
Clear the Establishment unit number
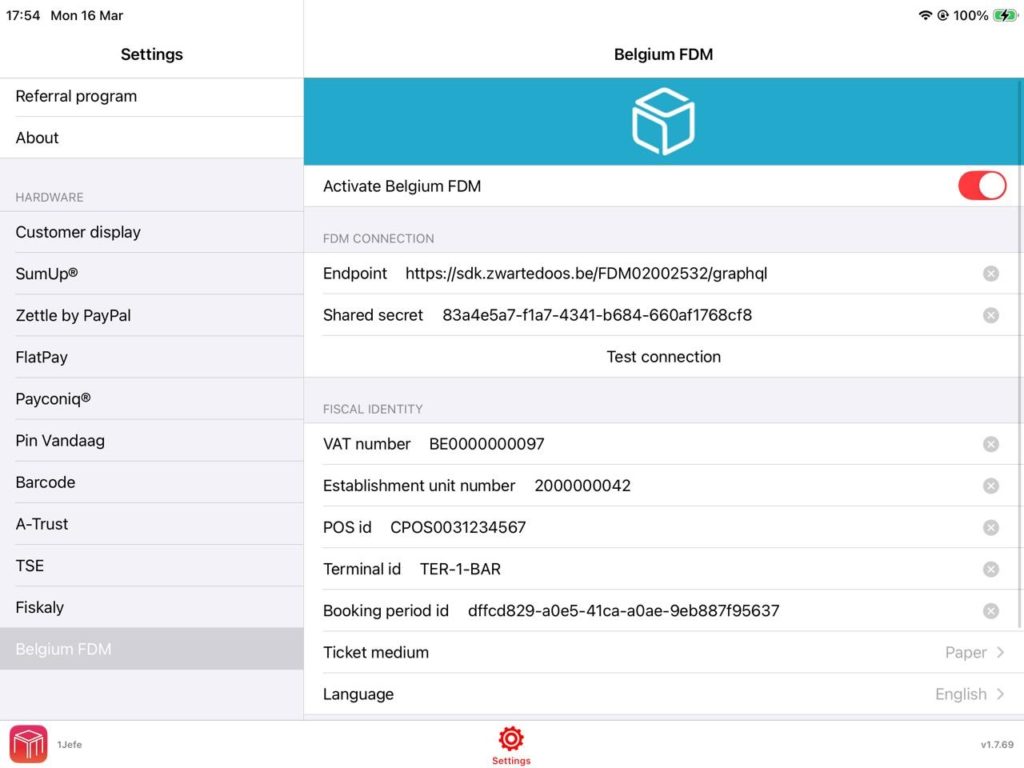pos(990,486)
